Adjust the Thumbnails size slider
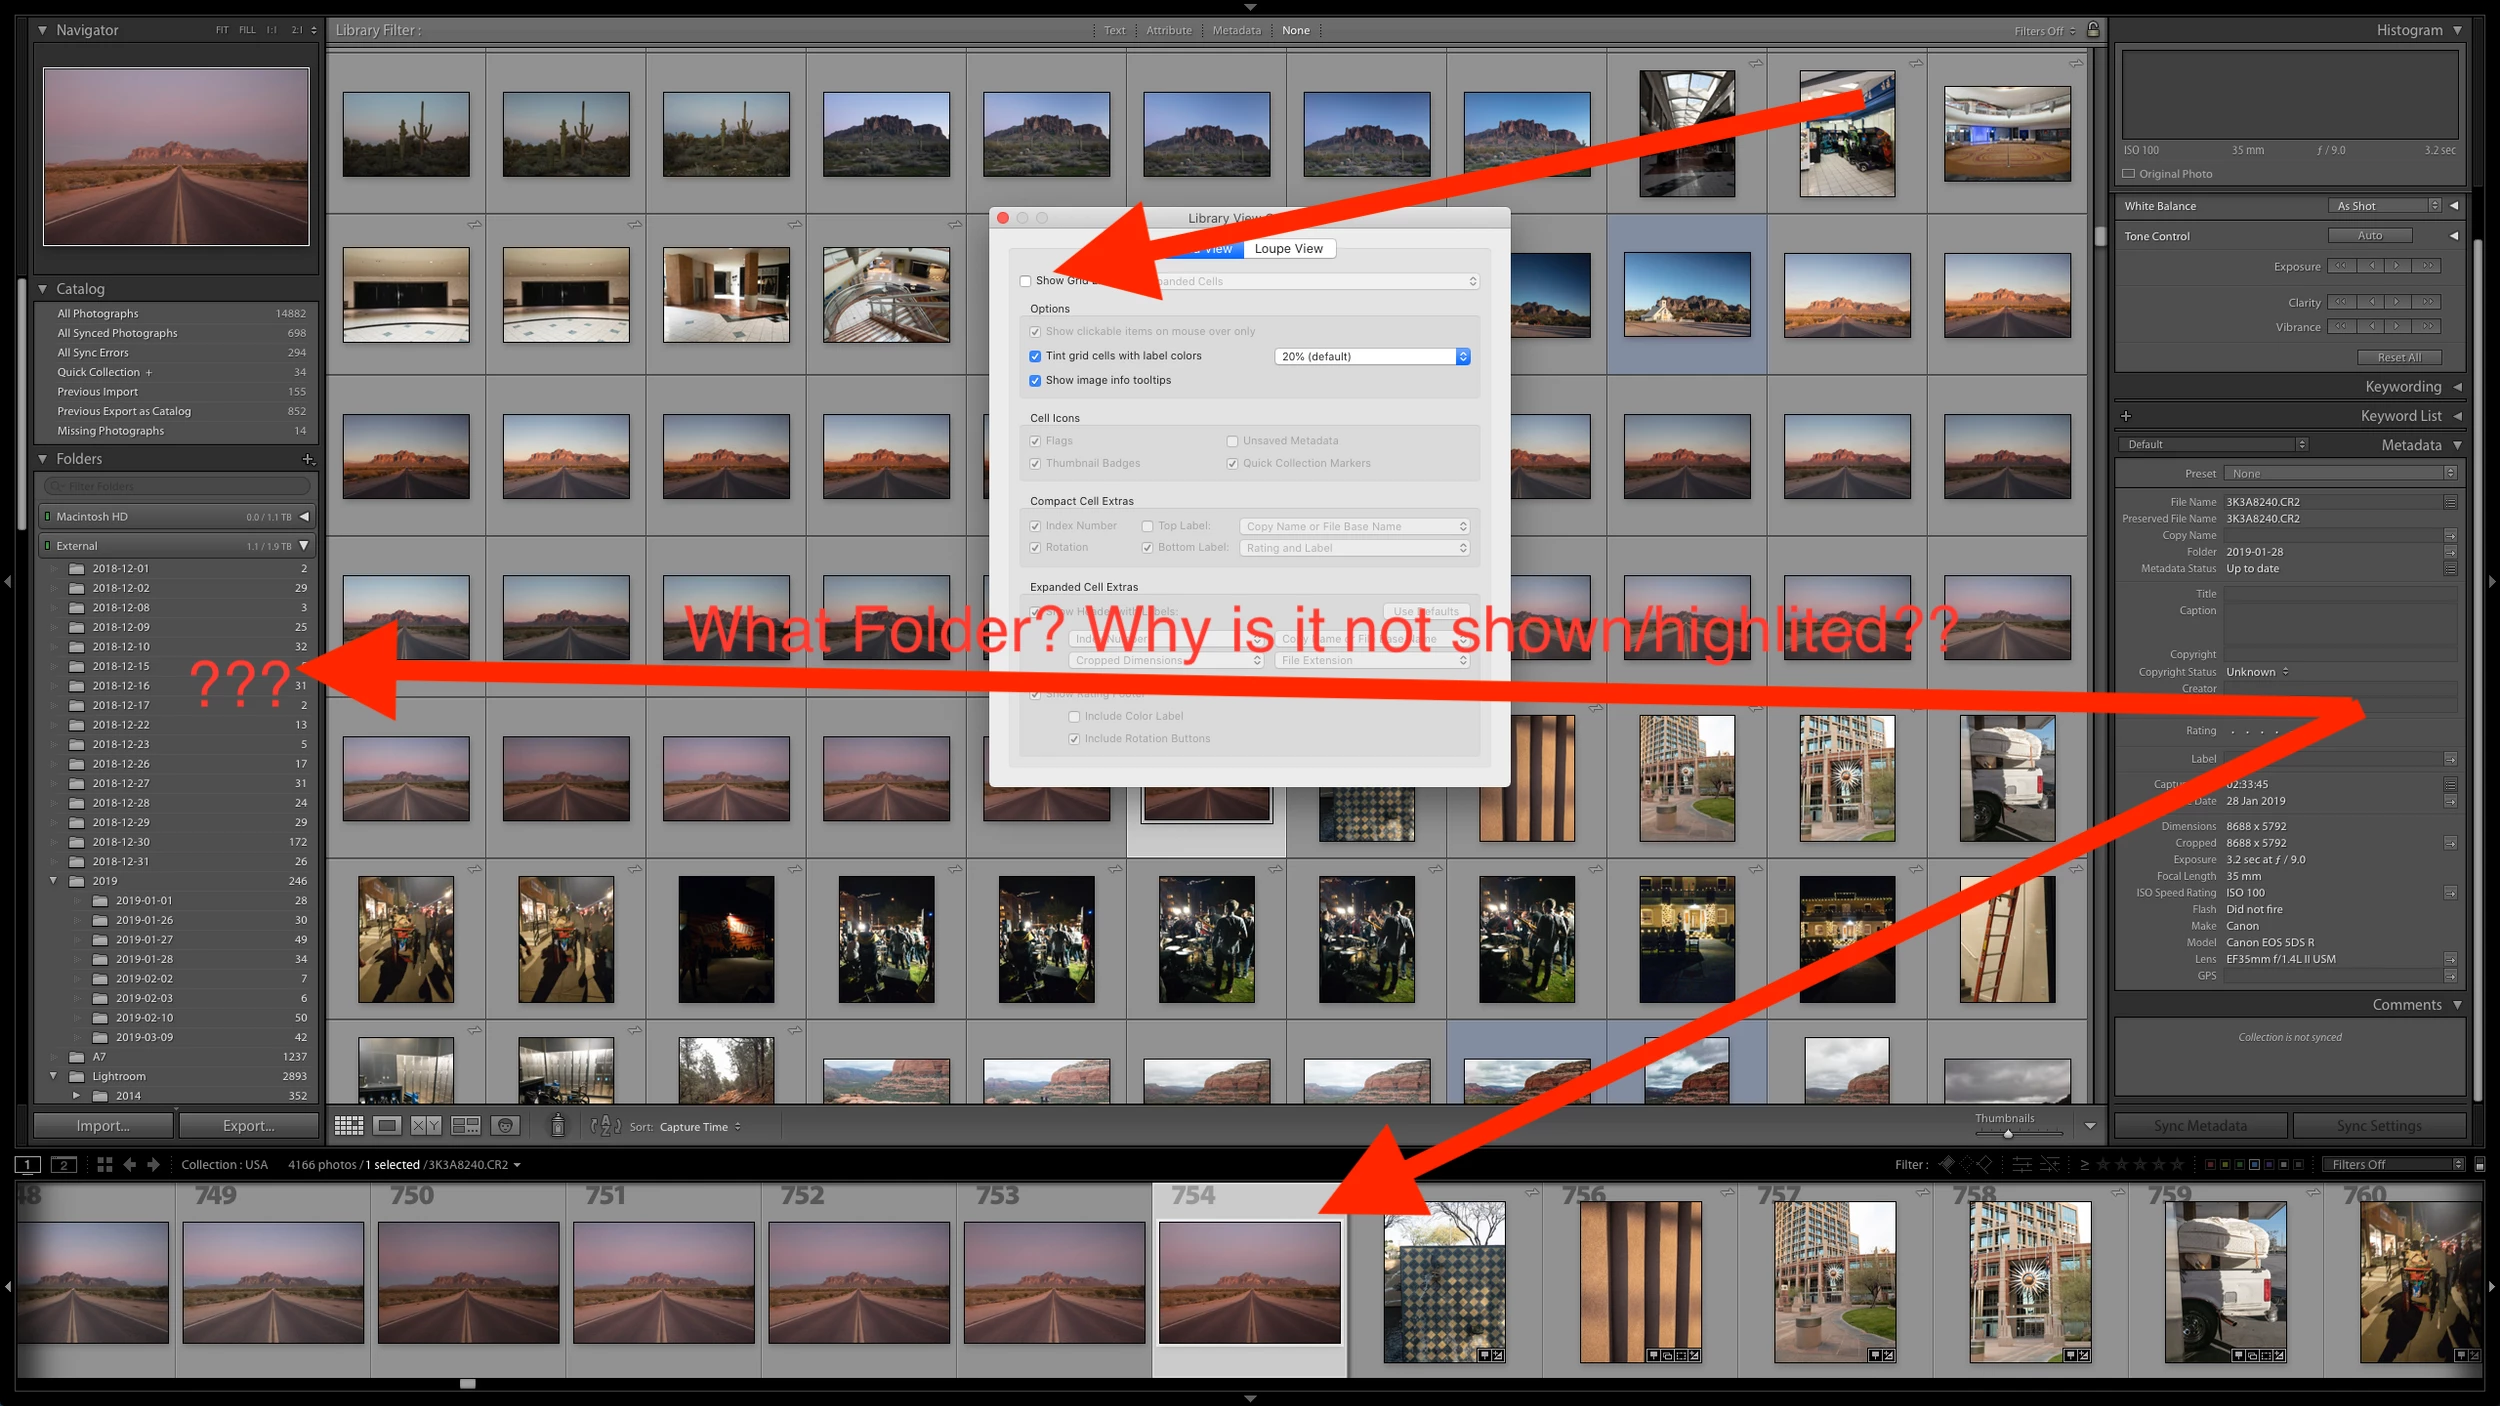The width and height of the screenshot is (2500, 1406). 2007,1134
